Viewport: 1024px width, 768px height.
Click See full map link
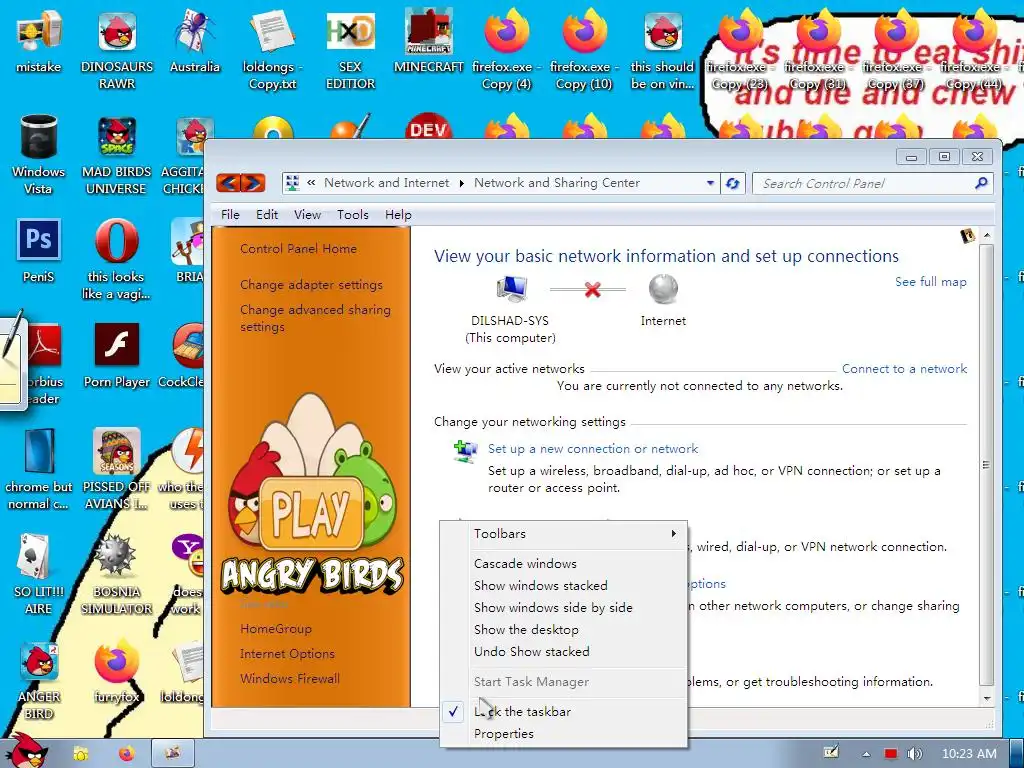pos(931,281)
